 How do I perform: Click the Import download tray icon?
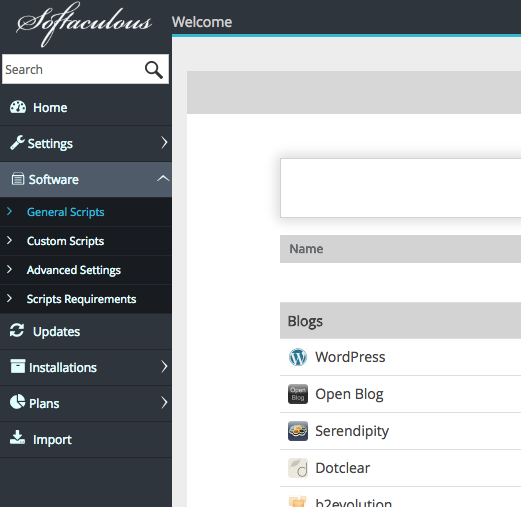tap(17, 437)
